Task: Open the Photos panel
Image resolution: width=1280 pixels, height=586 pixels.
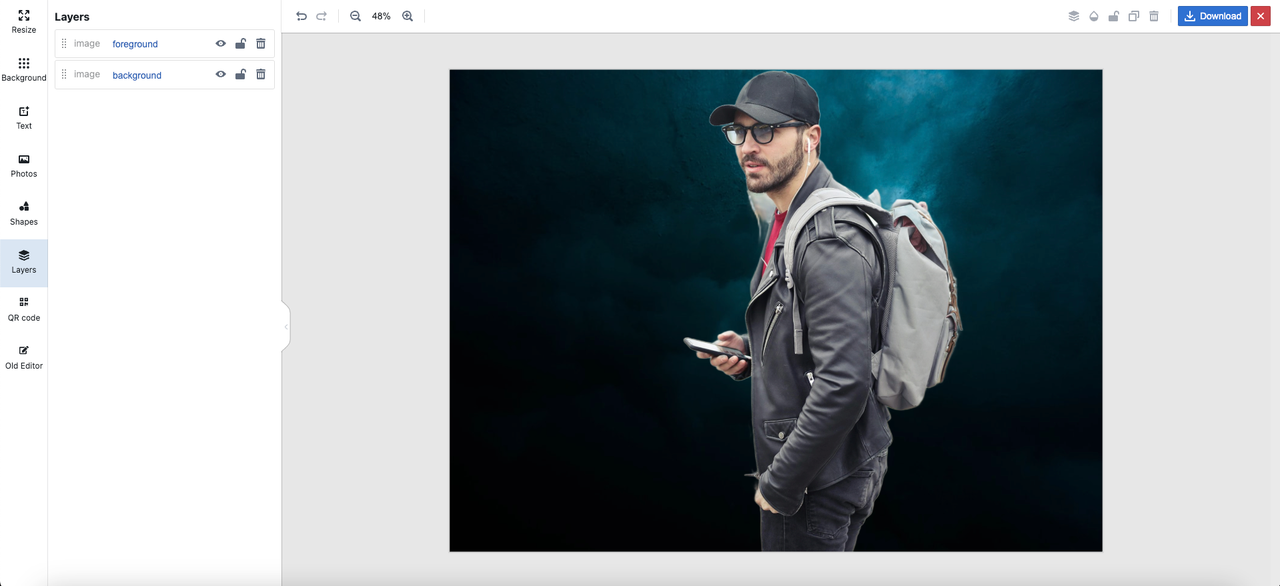Action: pyautogui.click(x=24, y=166)
